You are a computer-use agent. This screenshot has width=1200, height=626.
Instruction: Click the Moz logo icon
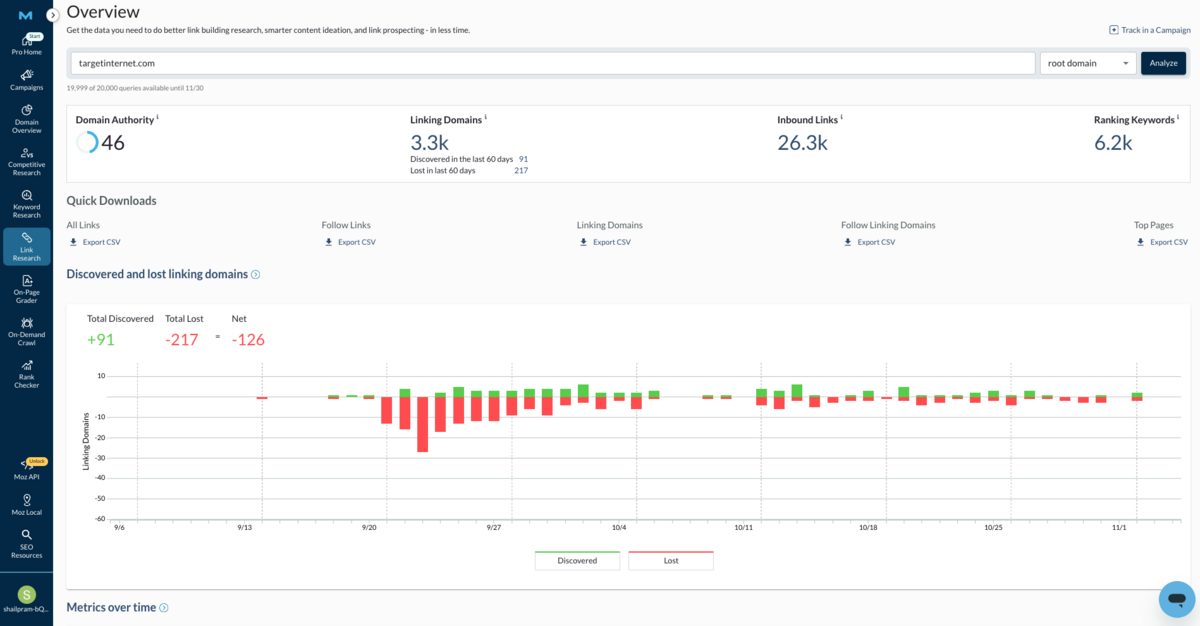[x=26, y=15]
